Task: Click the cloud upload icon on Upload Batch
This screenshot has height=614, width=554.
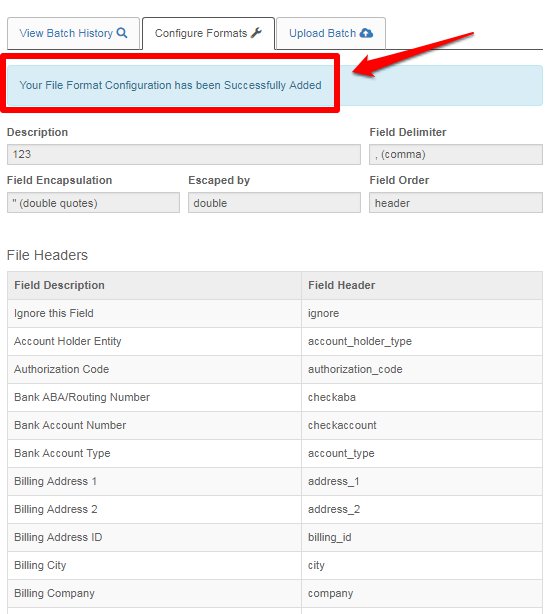Action: click(366, 33)
